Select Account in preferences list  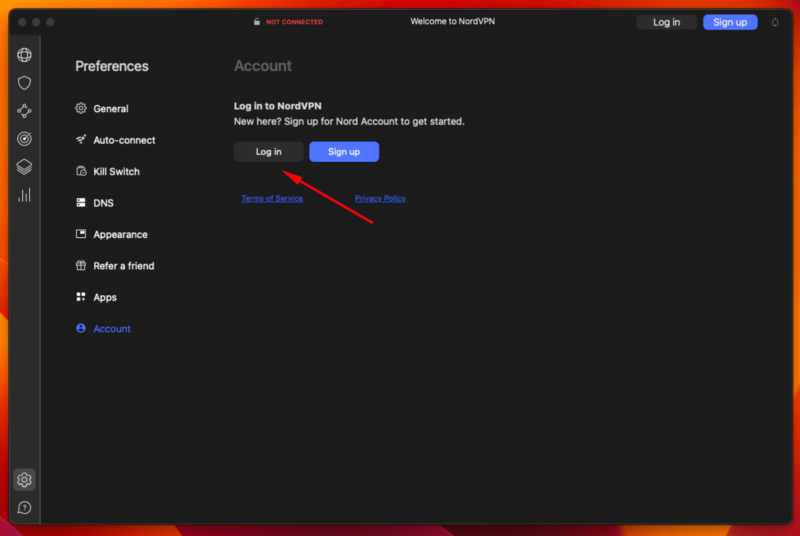112,329
